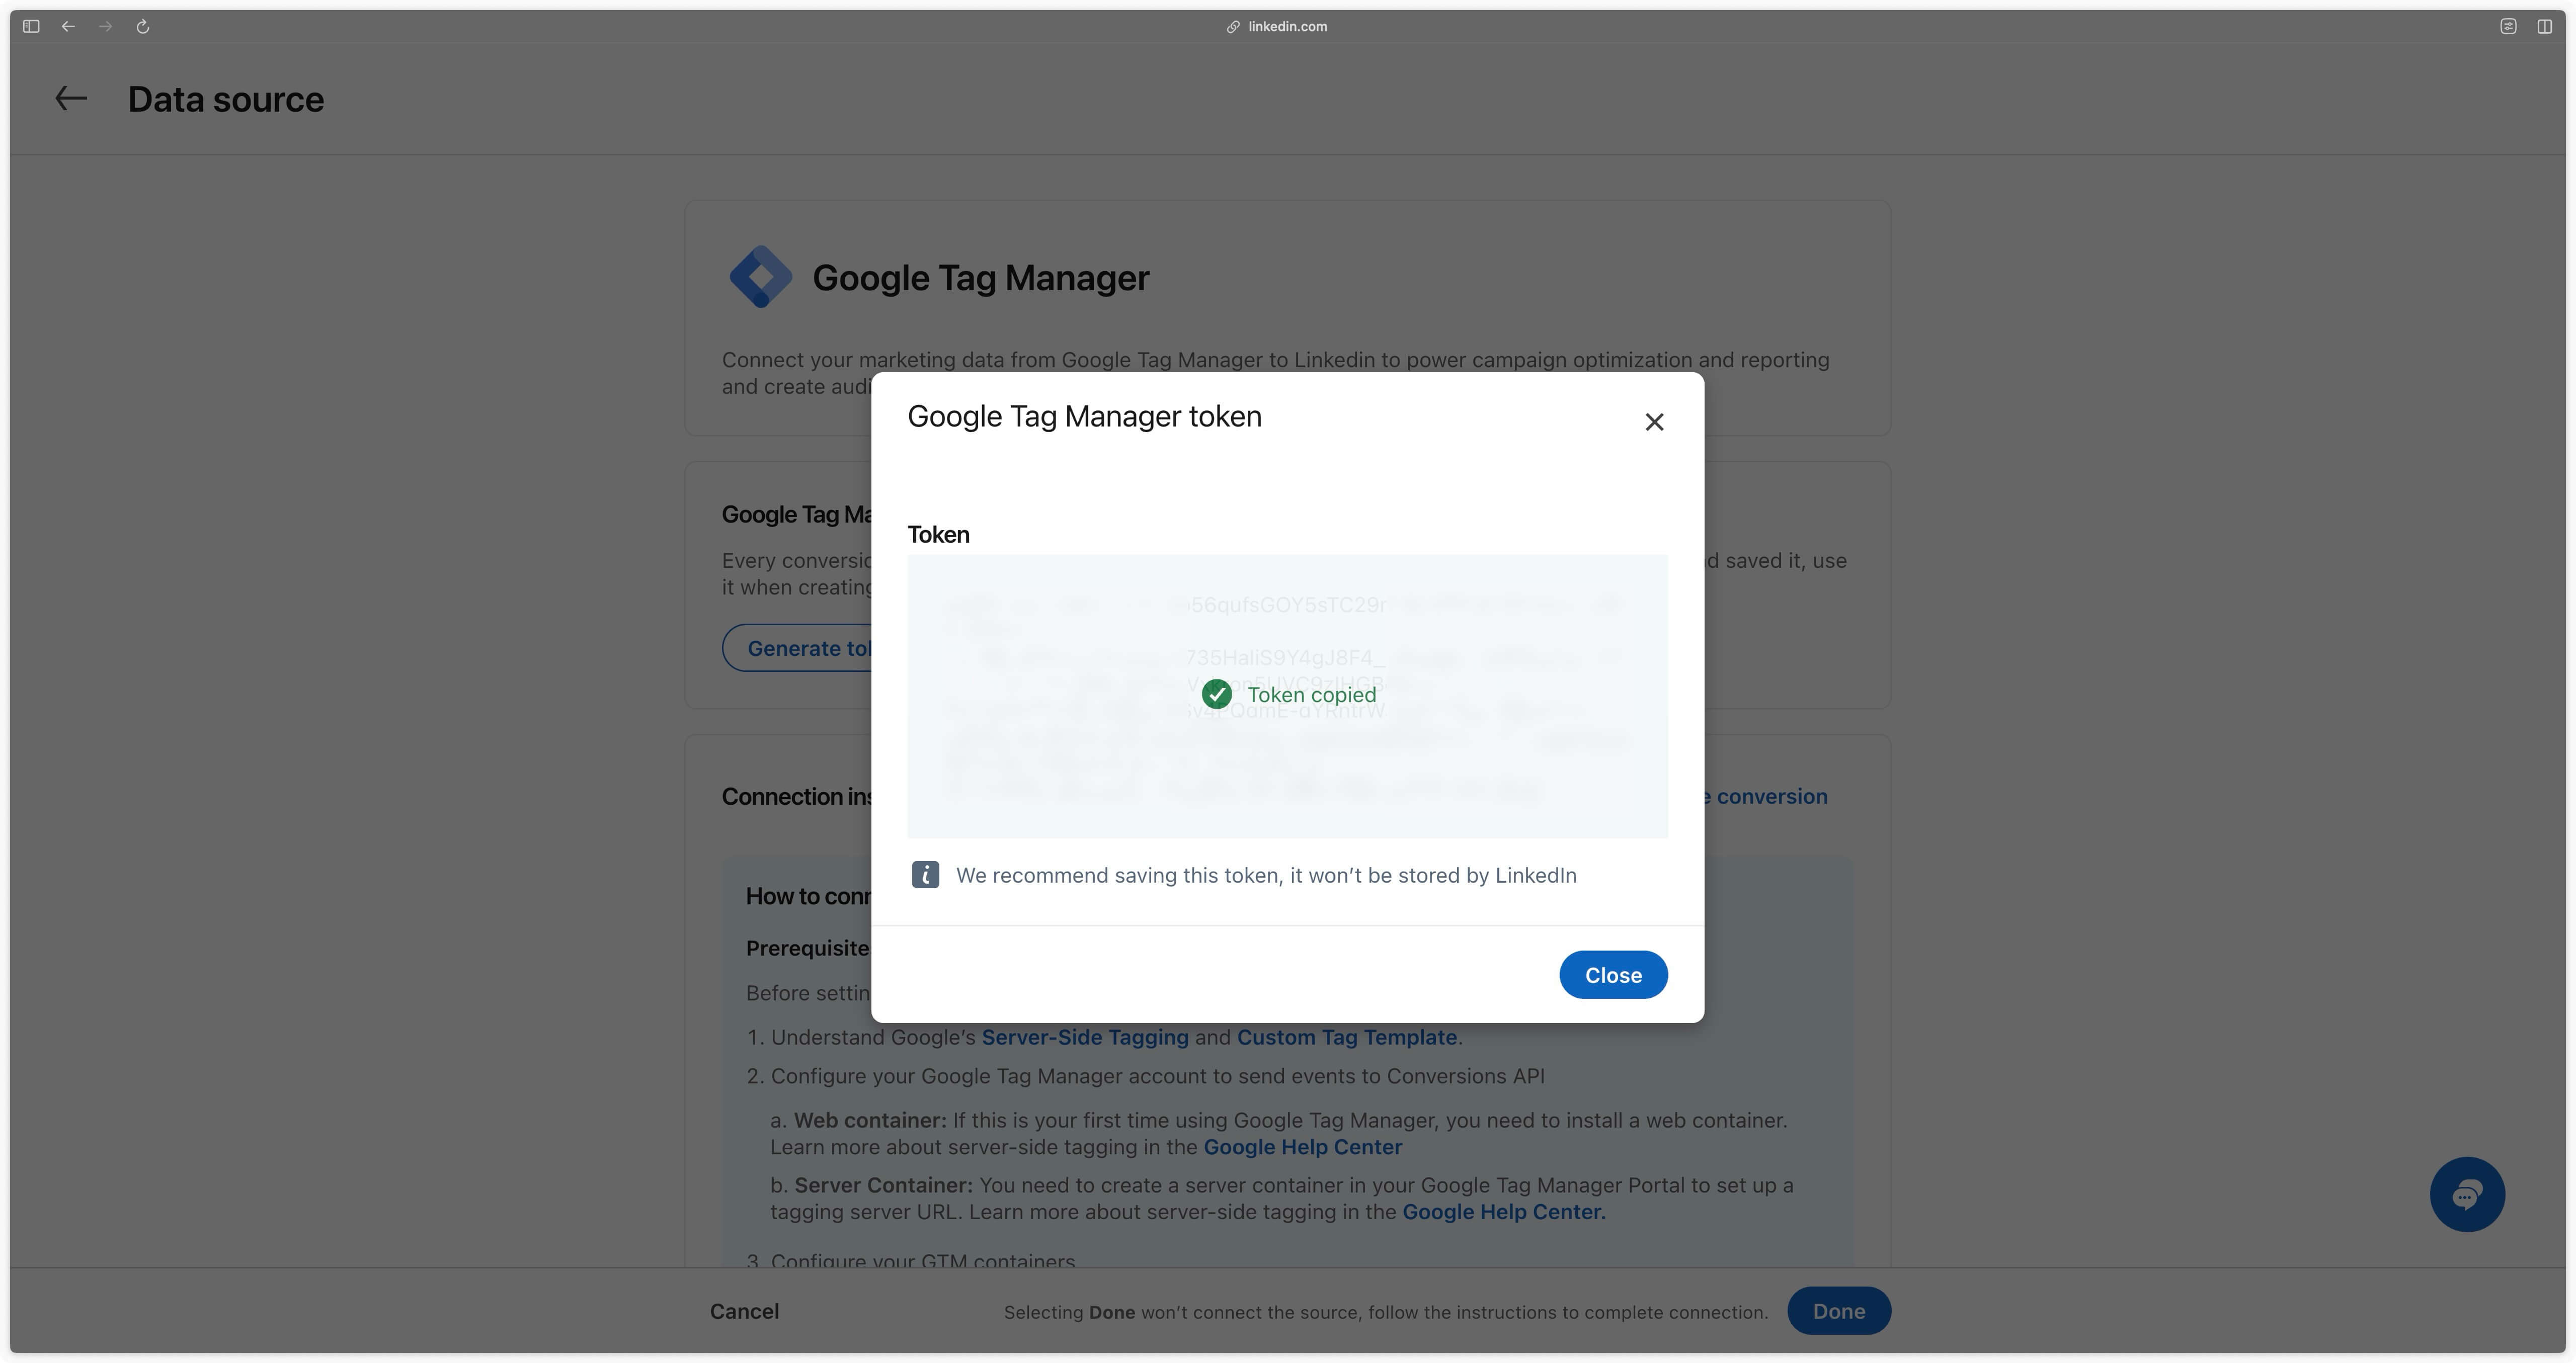Click the blue Close button

[1613, 975]
